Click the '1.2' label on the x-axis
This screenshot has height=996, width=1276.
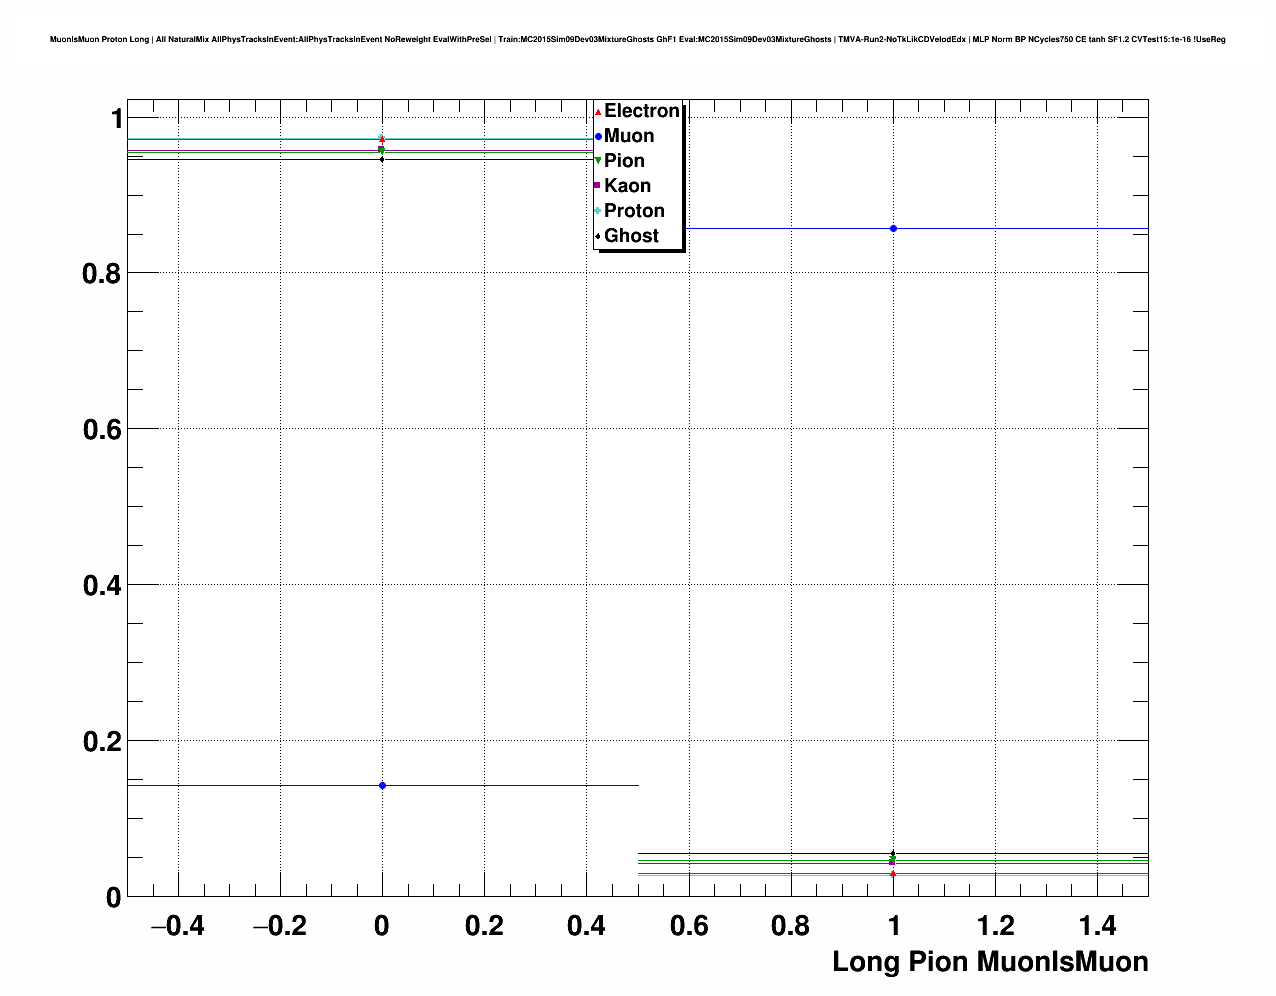coord(996,926)
